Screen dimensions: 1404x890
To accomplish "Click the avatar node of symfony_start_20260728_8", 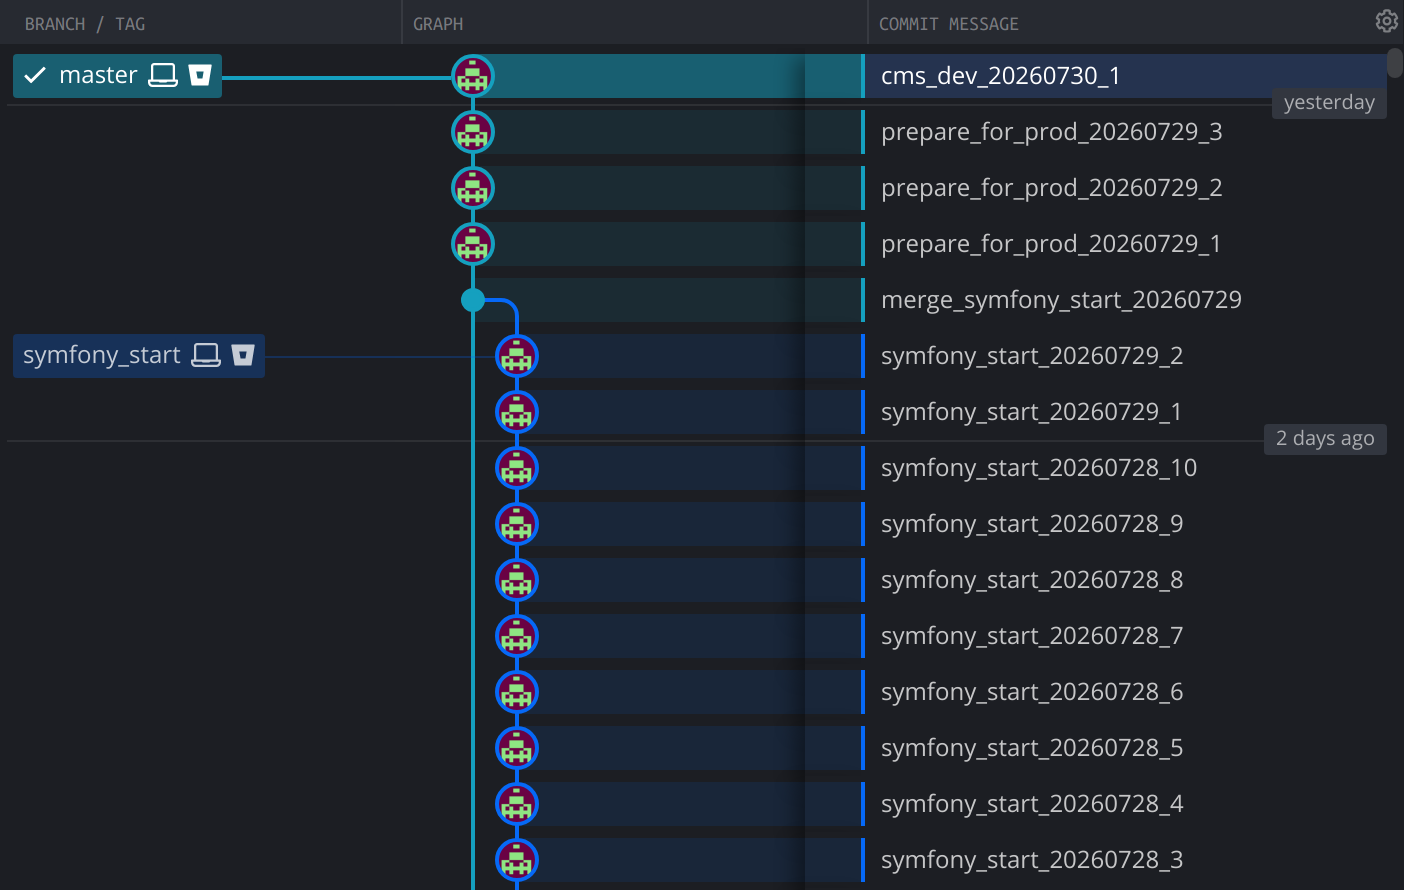I will (x=517, y=580).
